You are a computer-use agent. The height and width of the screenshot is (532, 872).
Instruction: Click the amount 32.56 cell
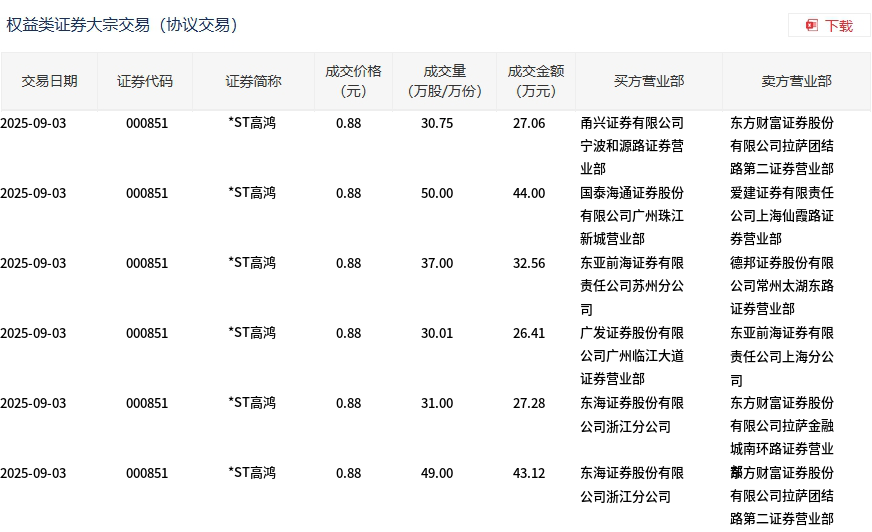click(x=529, y=263)
